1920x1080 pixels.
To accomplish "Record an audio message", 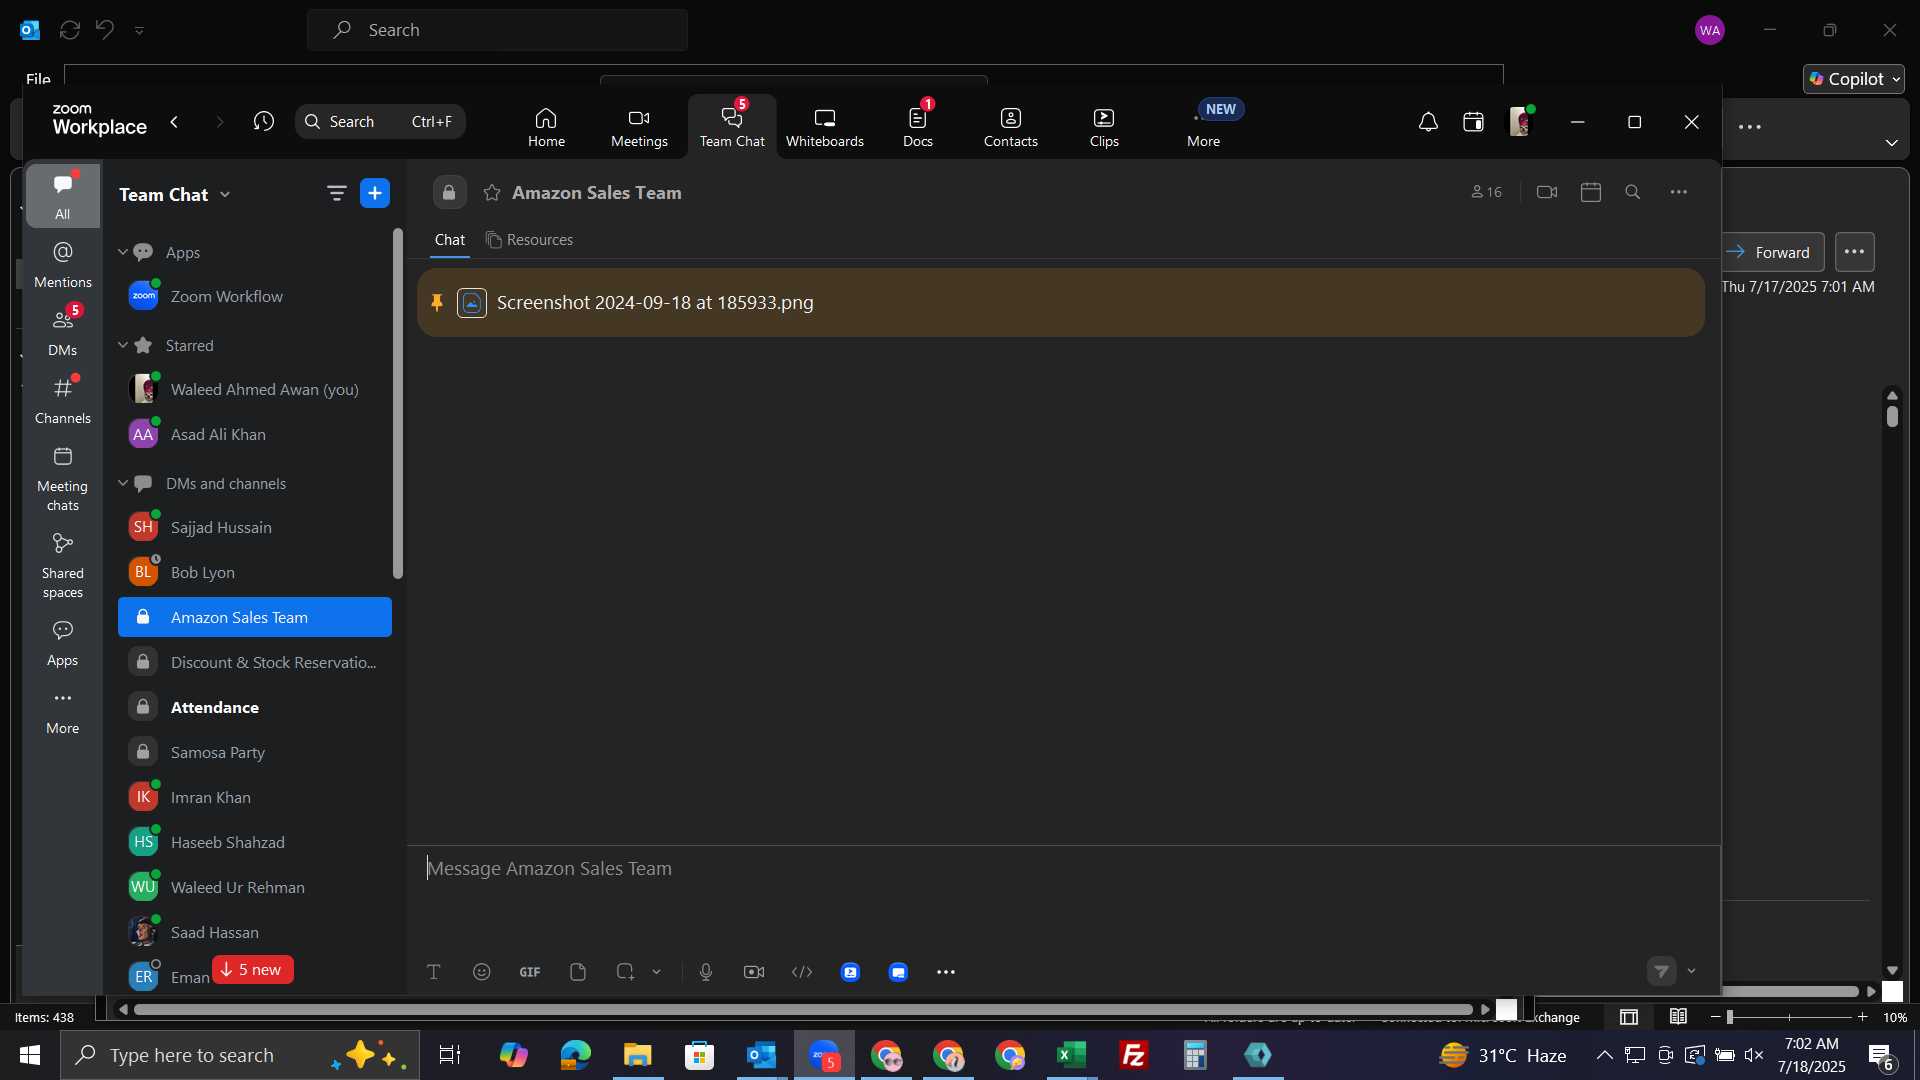I will click(x=706, y=972).
